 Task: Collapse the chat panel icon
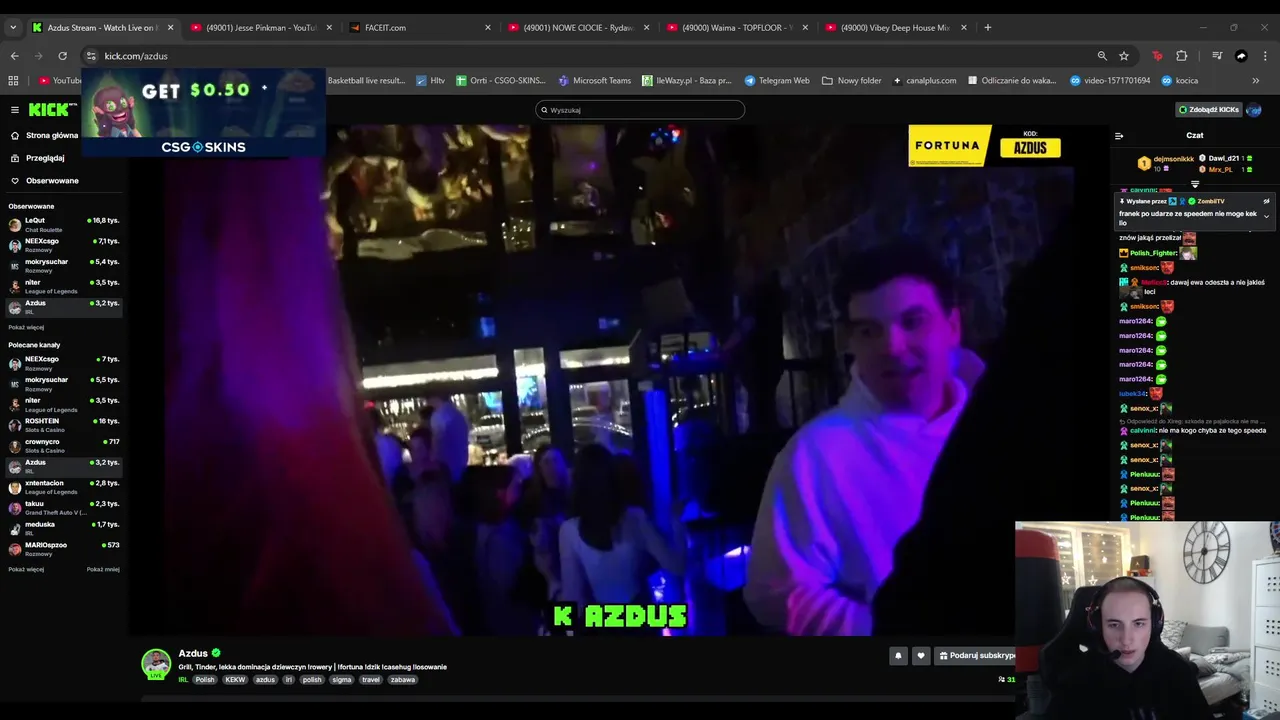pos(1119,136)
